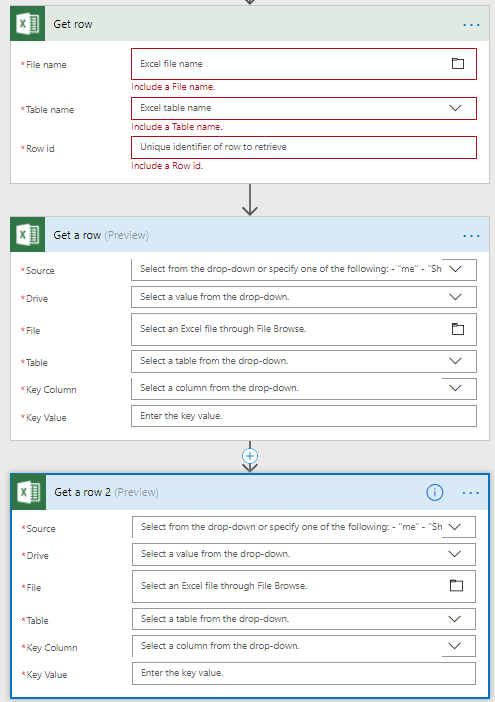Click the 'Row id' label in Get row
Image resolution: width=495 pixels, height=702 pixels.
[40, 149]
